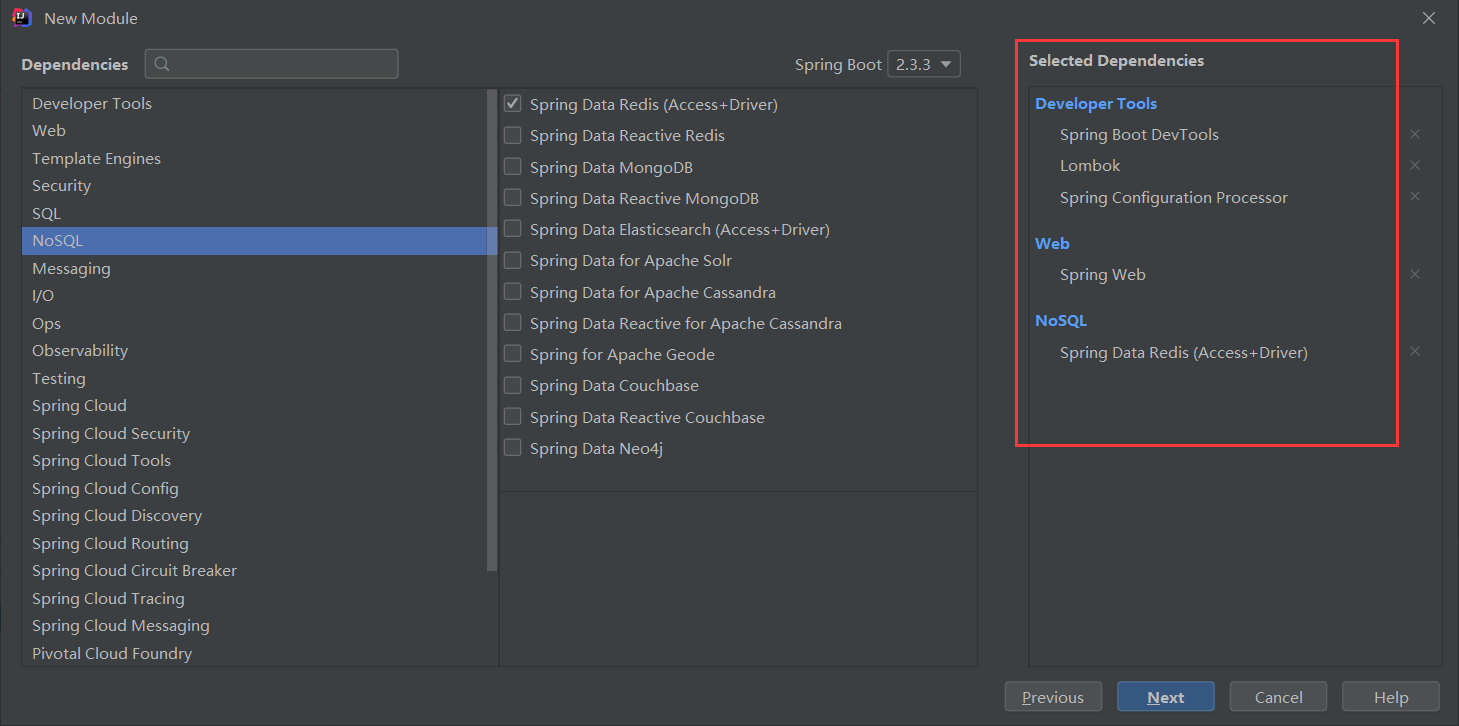Open Help for this dialog
This screenshot has height=726, width=1459.
coord(1391,697)
